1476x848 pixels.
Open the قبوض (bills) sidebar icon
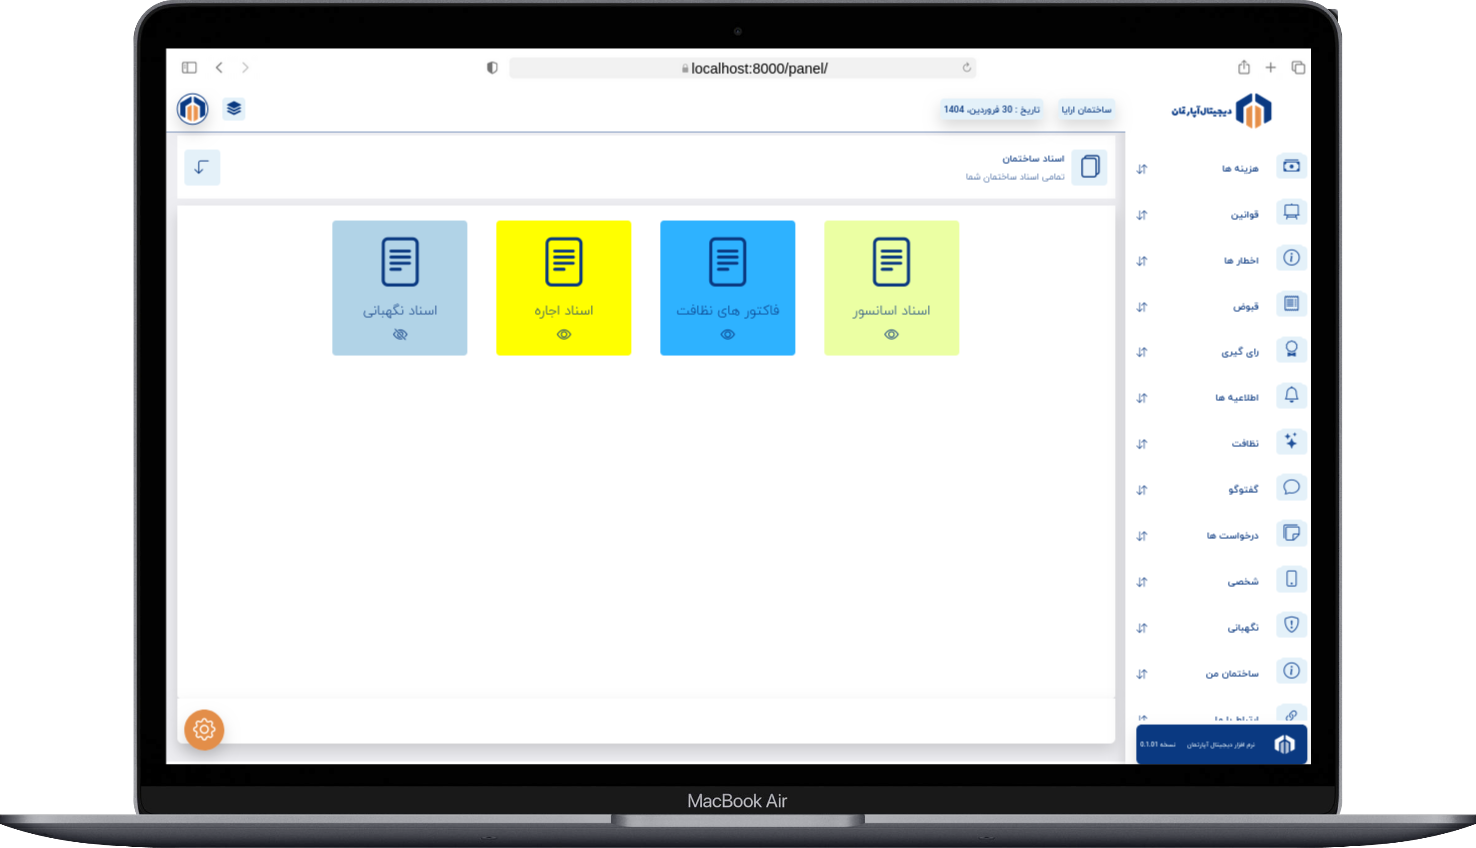[1291, 304]
